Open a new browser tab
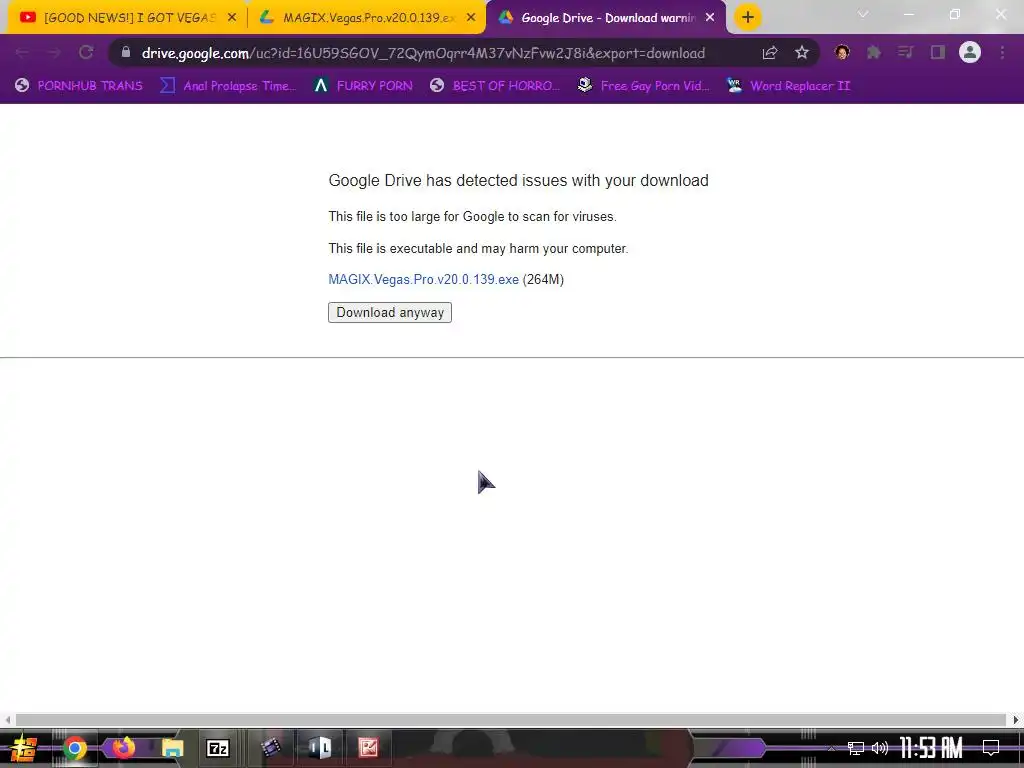The width and height of the screenshot is (1024, 768). click(748, 18)
